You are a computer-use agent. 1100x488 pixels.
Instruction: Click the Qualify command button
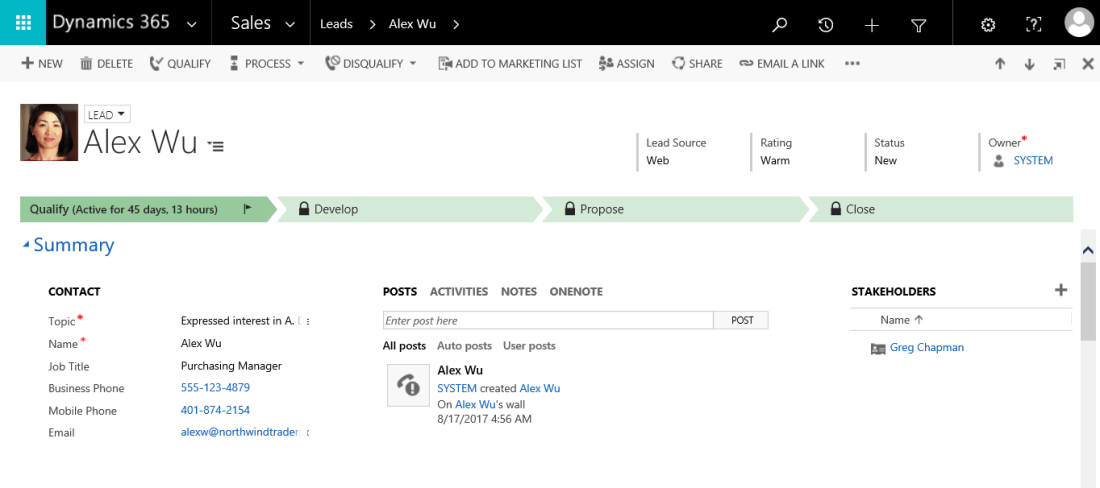click(x=180, y=64)
